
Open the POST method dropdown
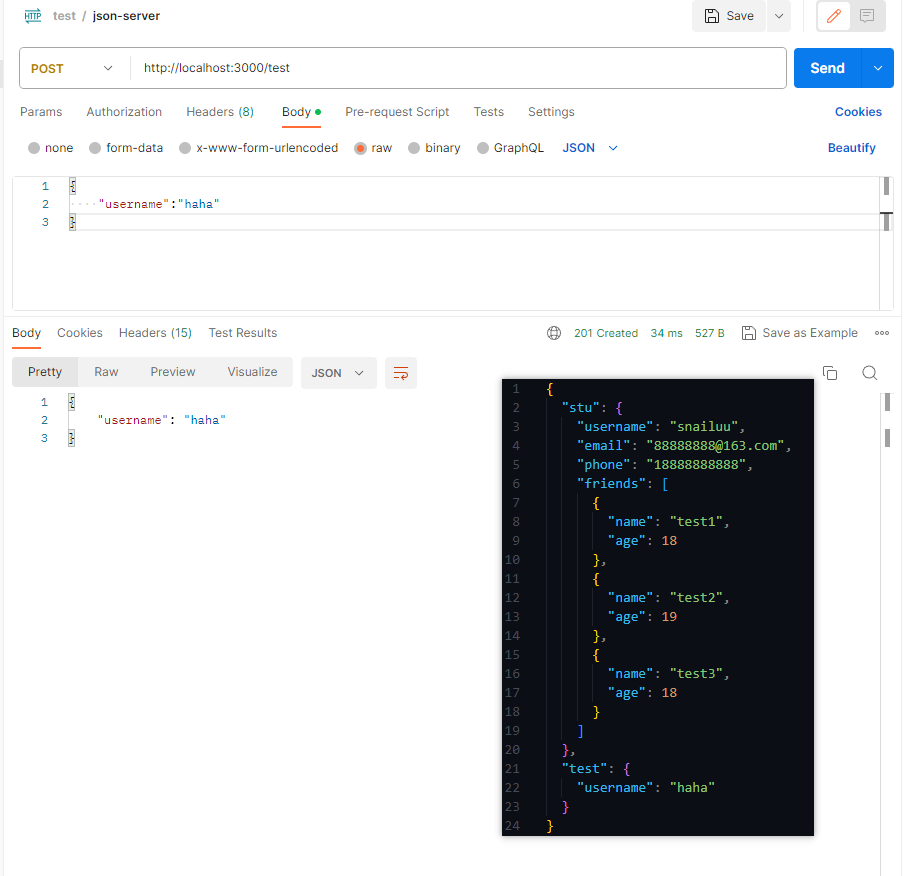pyautogui.click(x=72, y=69)
